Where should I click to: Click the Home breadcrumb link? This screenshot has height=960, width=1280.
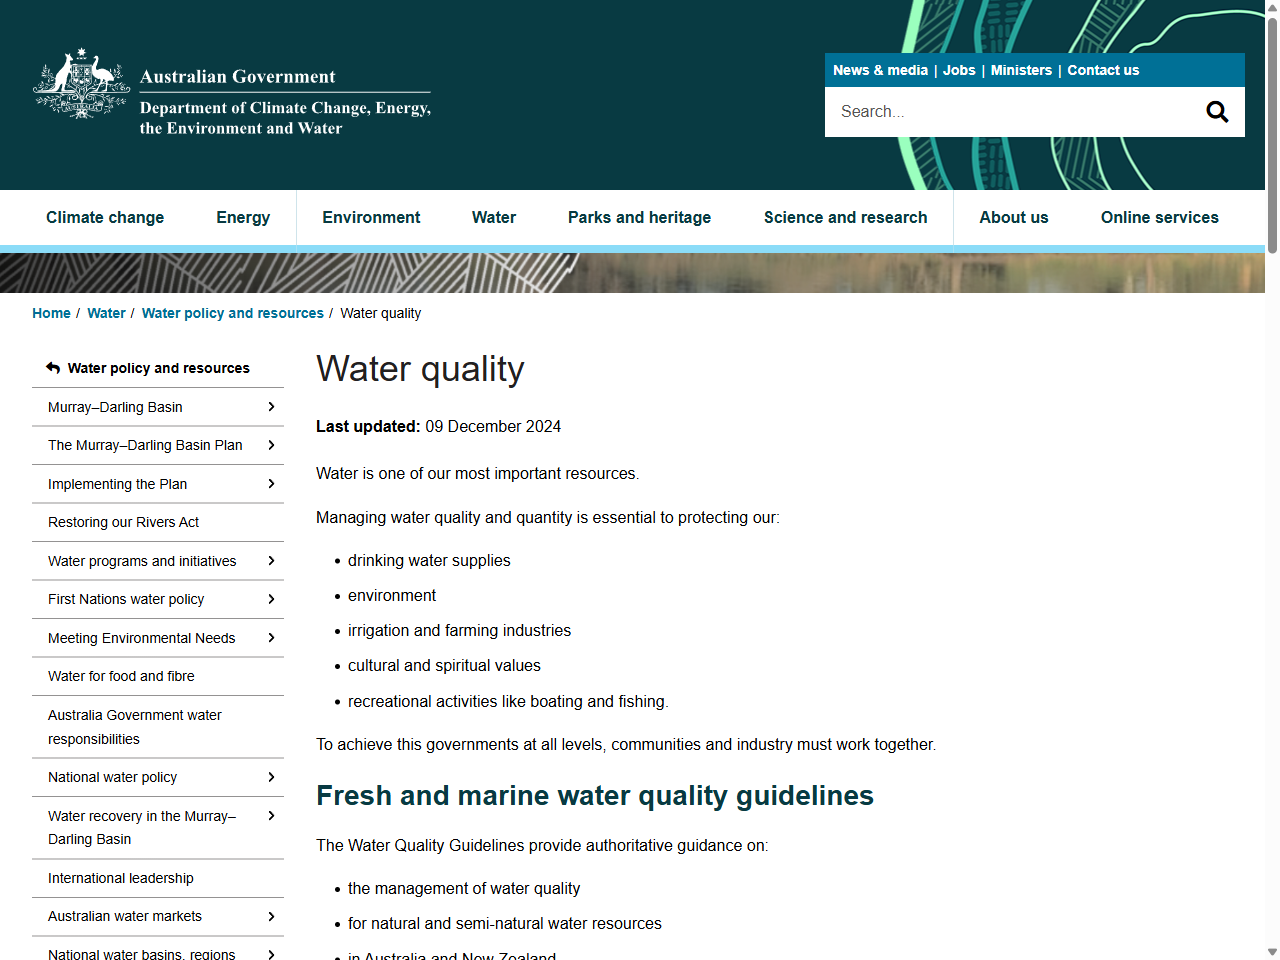[51, 313]
